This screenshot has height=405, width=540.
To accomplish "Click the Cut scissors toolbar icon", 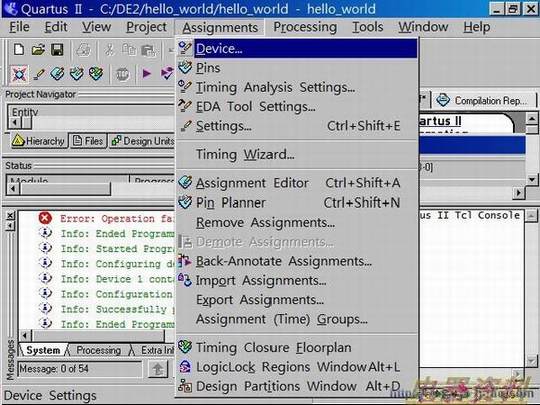I will (110, 50).
